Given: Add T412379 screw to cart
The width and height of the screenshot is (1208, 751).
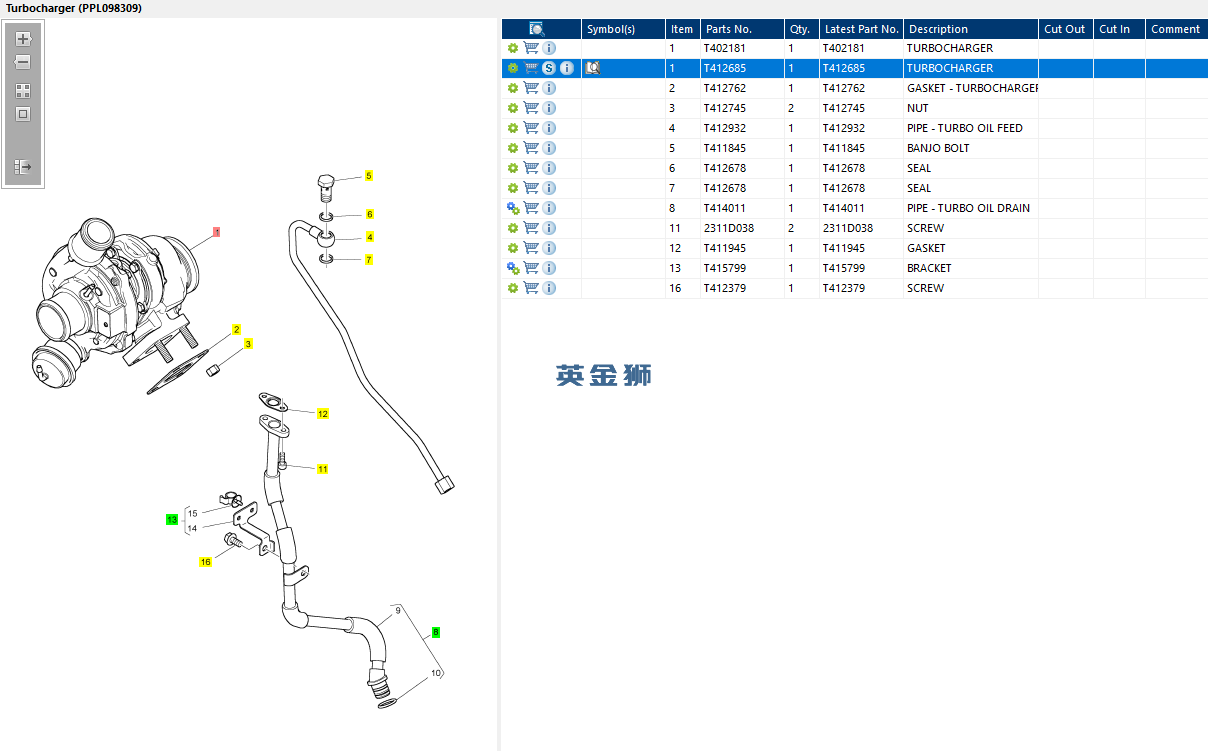Looking at the screenshot, I should point(531,288).
